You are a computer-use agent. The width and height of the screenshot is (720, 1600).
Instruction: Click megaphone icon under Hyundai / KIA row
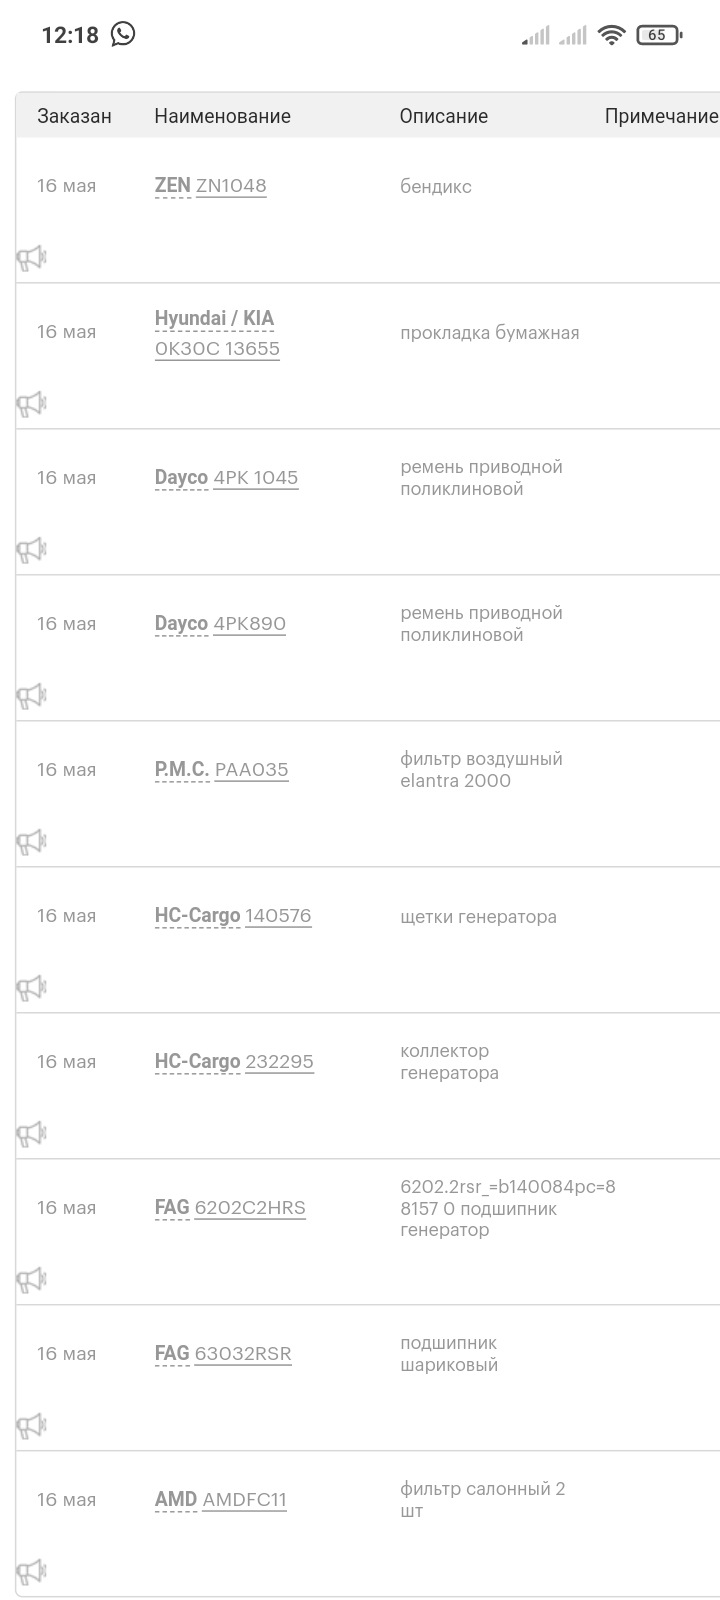[32, 405]
